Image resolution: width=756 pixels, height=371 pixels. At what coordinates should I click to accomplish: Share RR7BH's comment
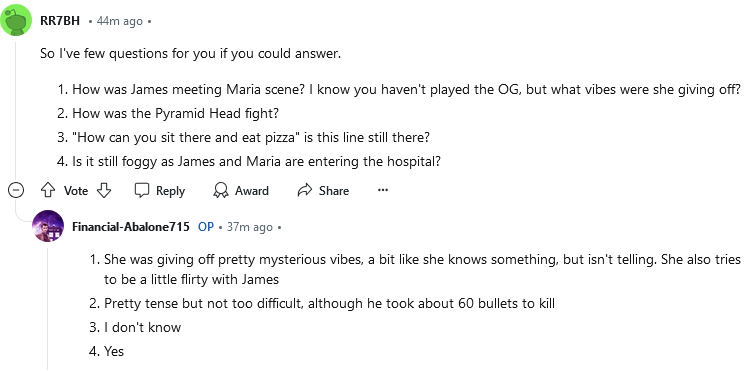323,191
